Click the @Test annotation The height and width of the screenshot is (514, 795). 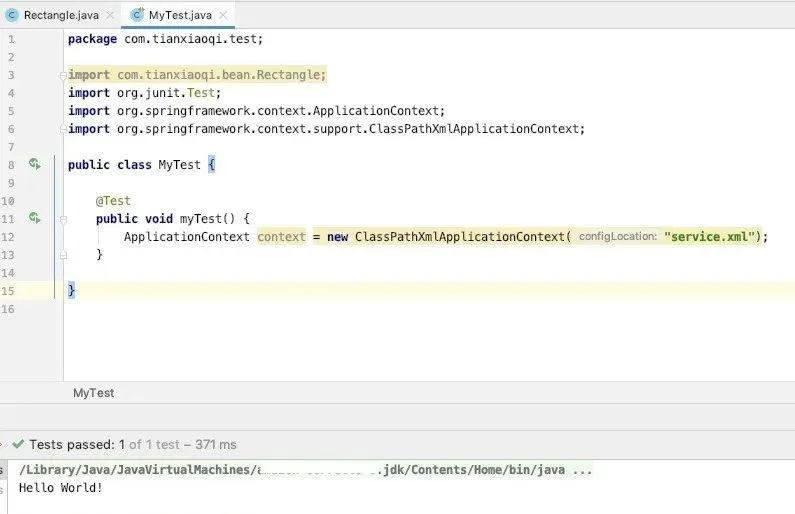pyautogui.click(x=113, y=201)
